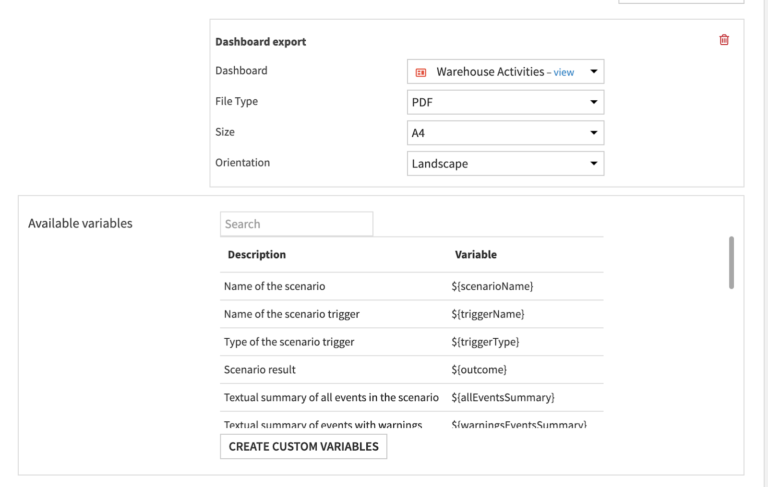The image size is (768, 487).
Task: Delete the Dashboard export attachment via trash icon
Action: point(724,40)
